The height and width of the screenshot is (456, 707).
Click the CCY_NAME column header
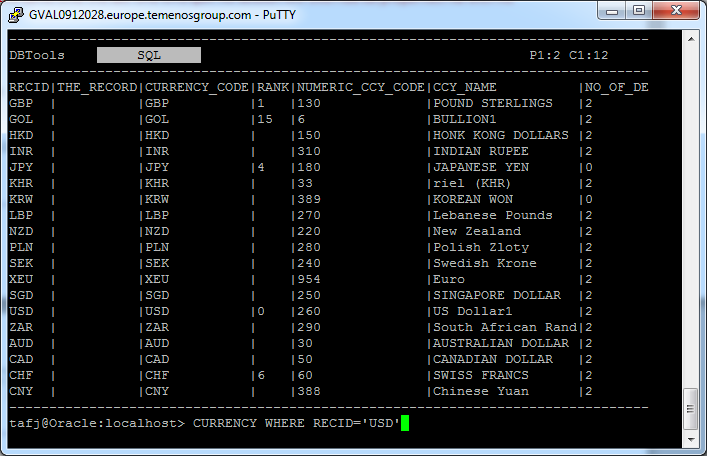click(464, 87)
